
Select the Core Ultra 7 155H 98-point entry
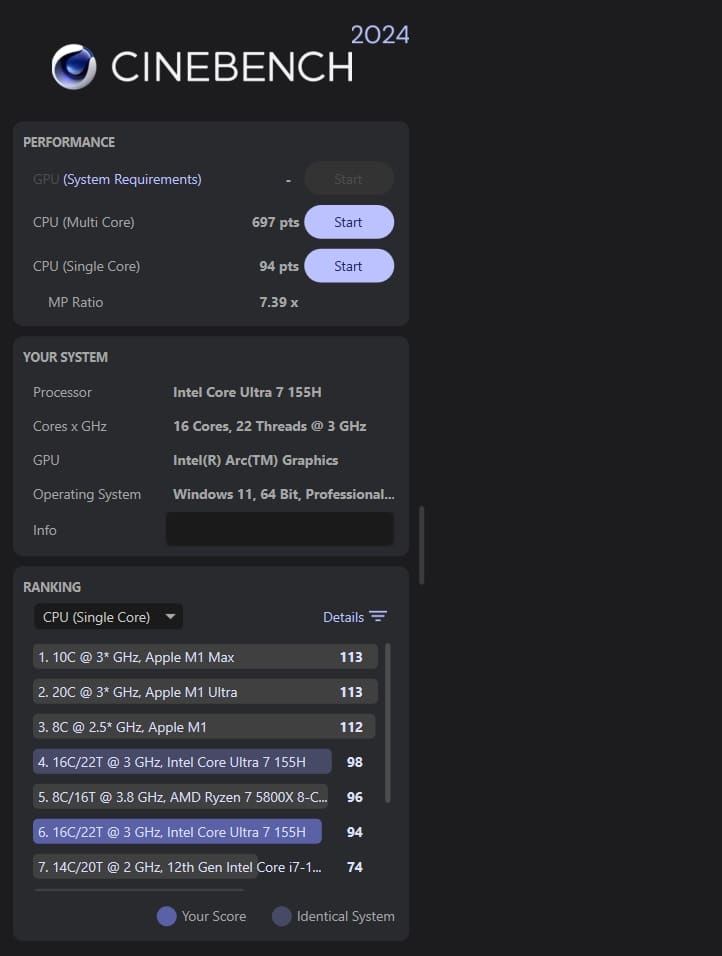point(182,762)
